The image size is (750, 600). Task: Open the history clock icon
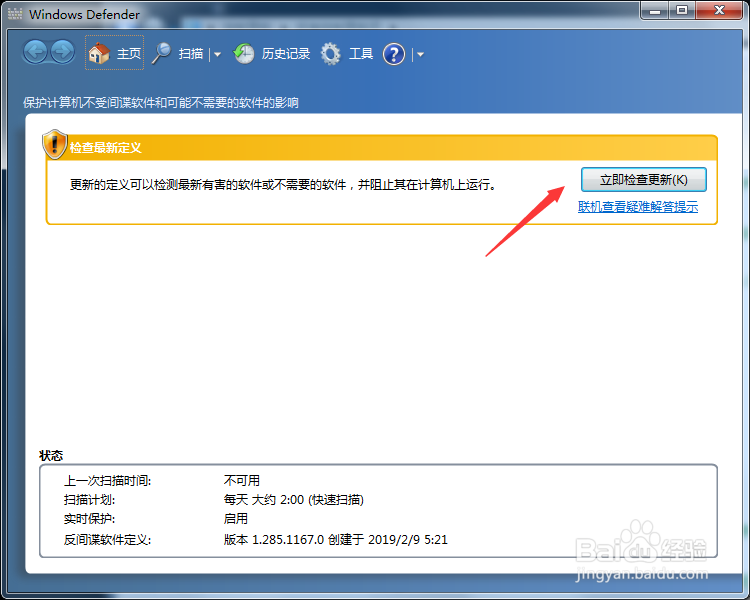tap(244, 53)
